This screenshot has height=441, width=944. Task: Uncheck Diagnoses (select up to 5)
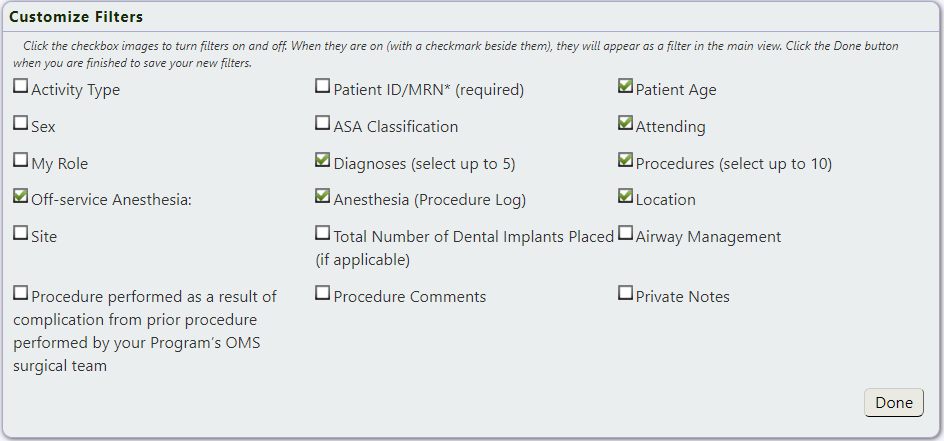pyautogui.click(x=323, y=159)
